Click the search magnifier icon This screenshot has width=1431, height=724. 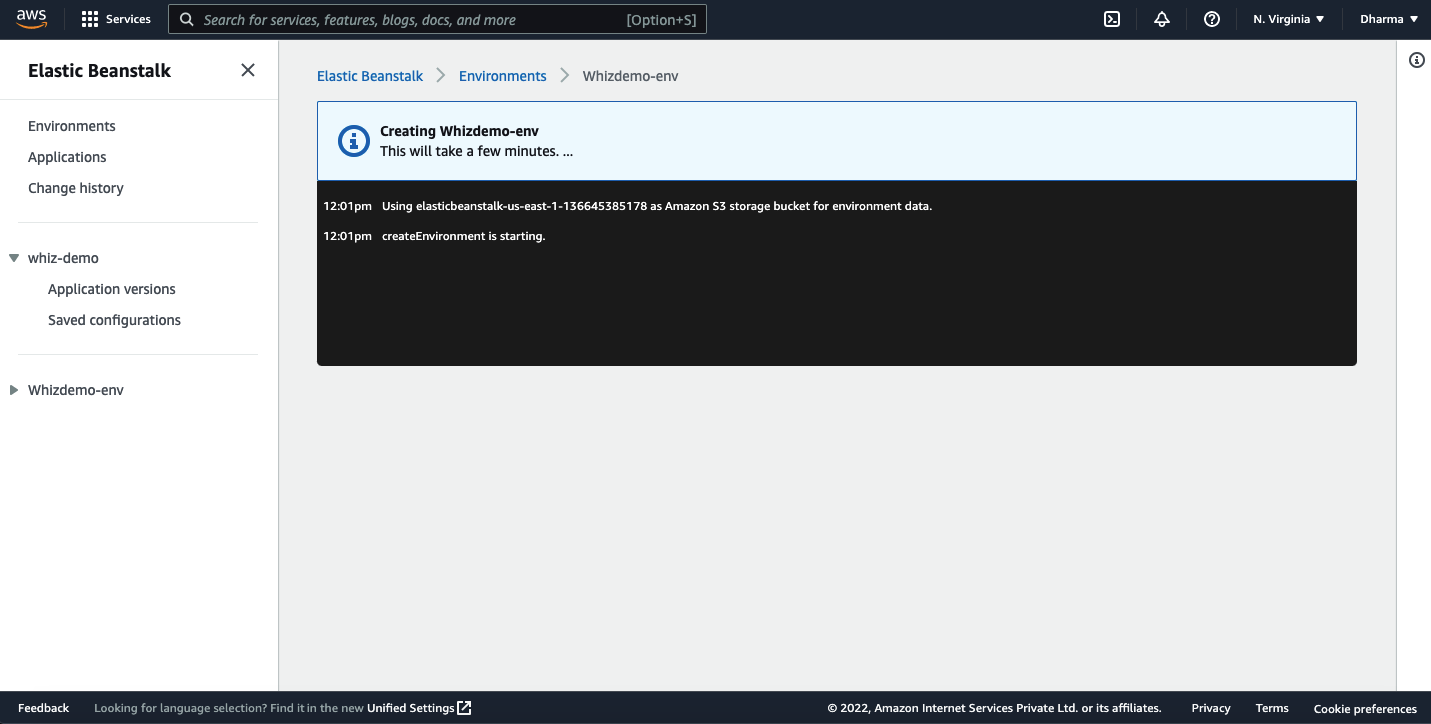pos(186,19)
